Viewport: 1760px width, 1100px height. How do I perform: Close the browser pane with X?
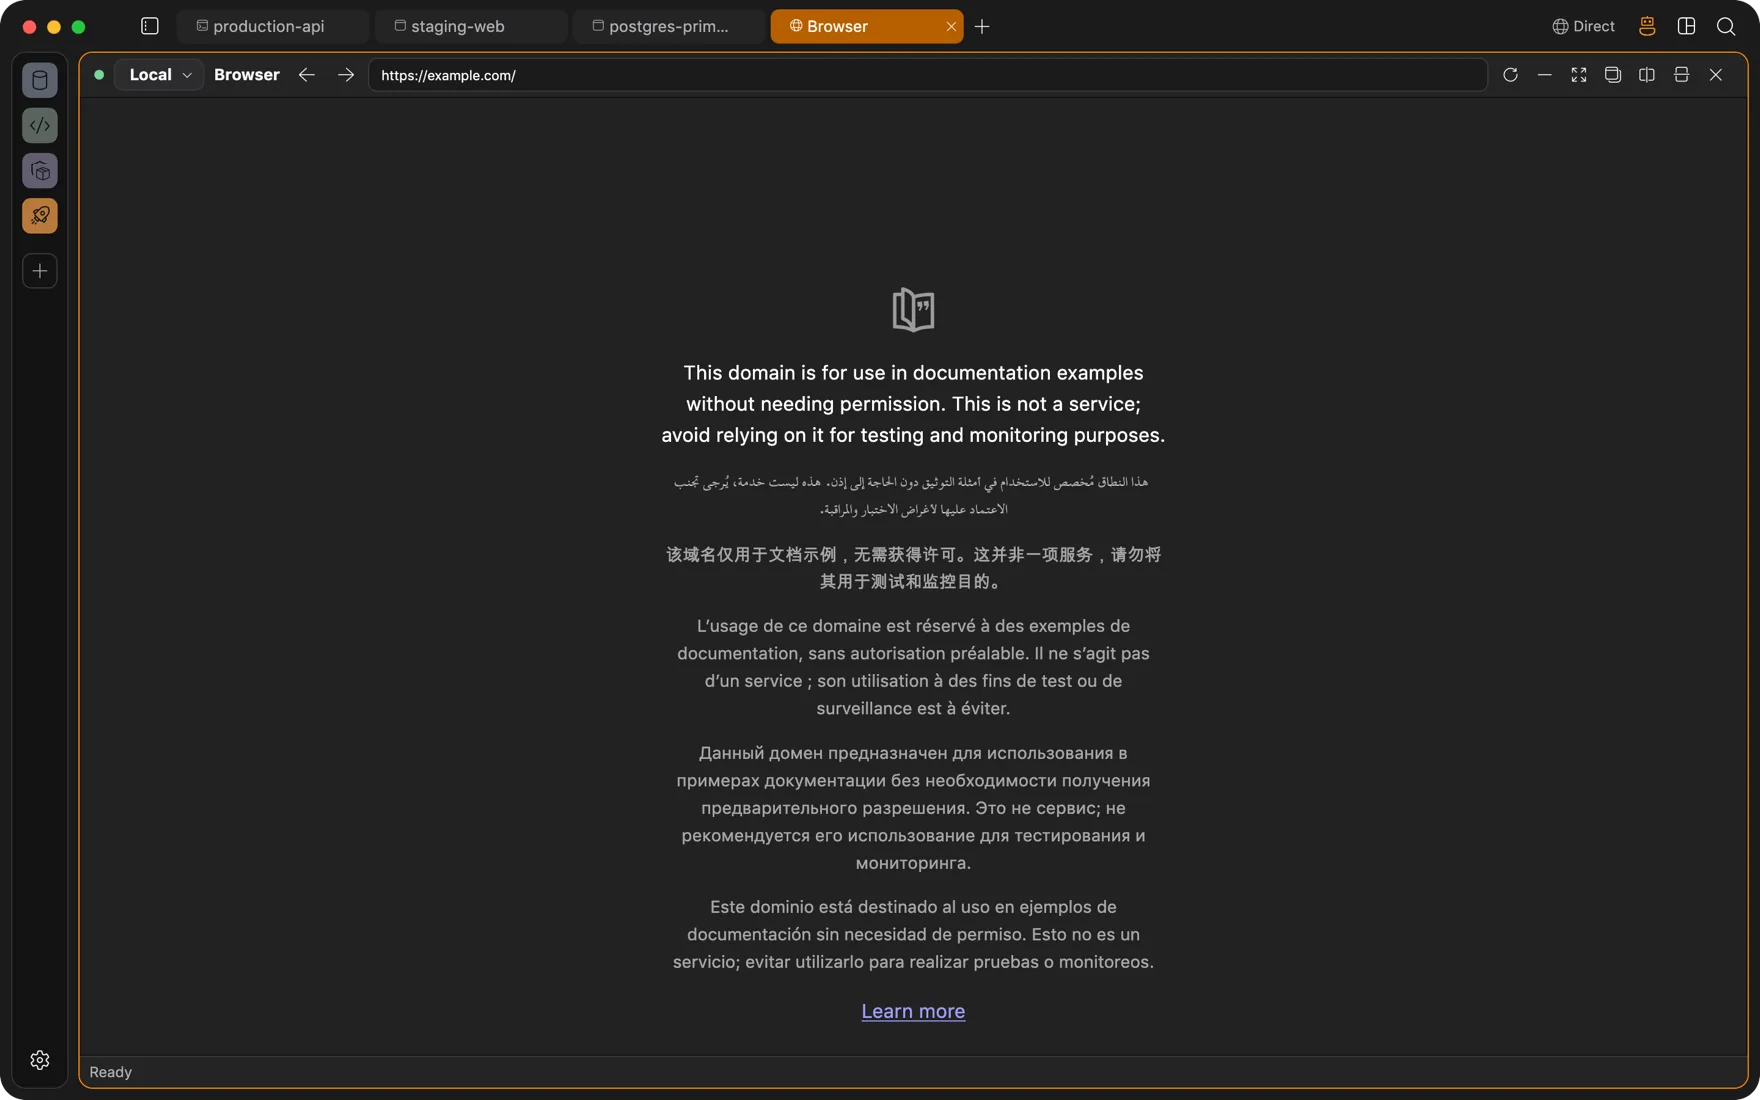click(x=1716, y=75)
